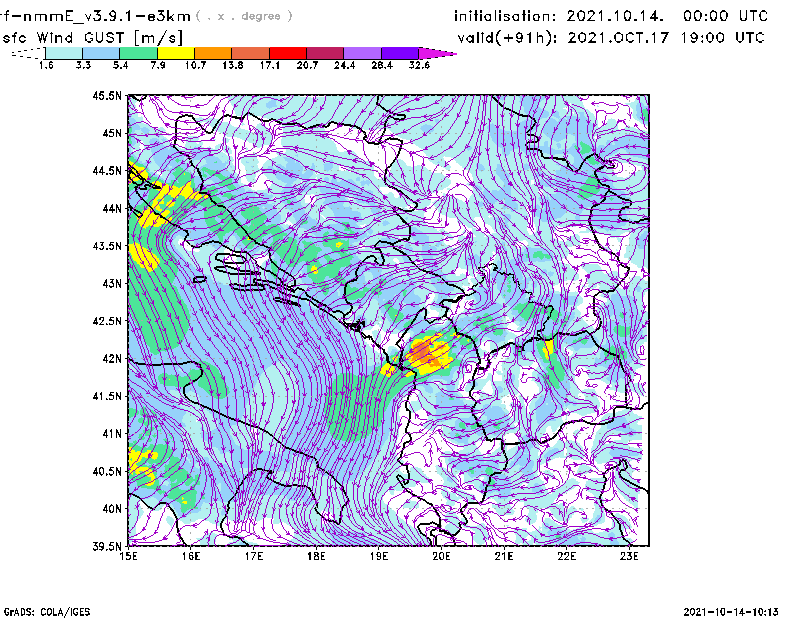The width and height of the screenshot is (800, 618).
Task: Click the light purple legend swatch (24.4–28.4)
Action: pyautogui.click(x=363, y=53)
